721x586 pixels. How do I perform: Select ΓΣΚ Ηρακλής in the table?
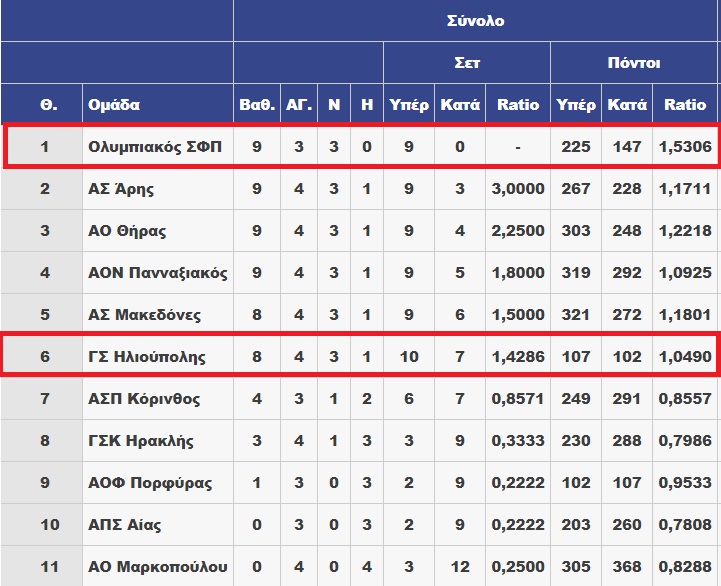click(141, 441)
